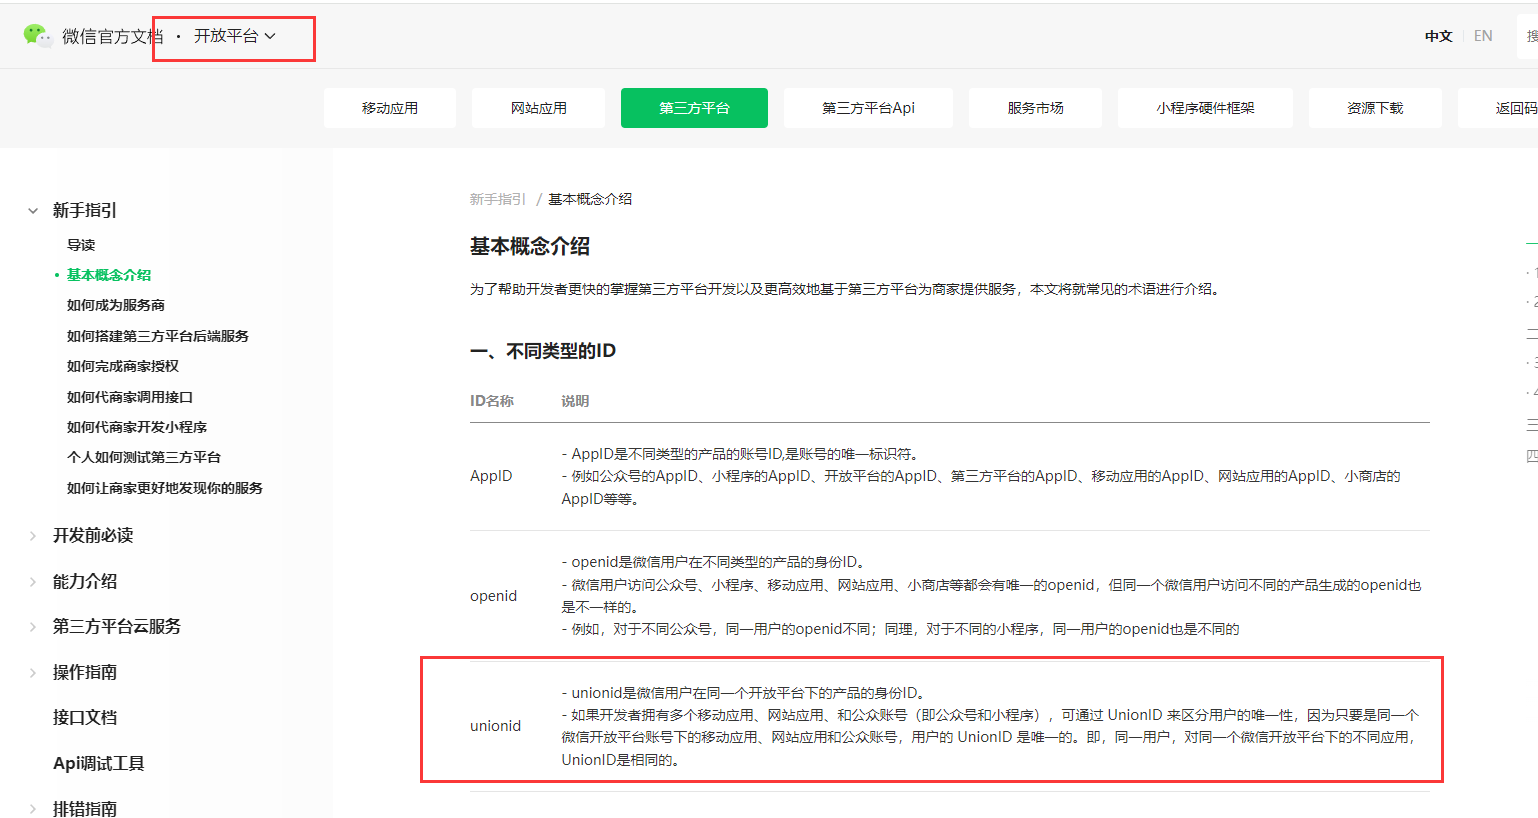1538x818 pixels.
Task: Open the 导读 sidebar page
Action: (81, 245)
